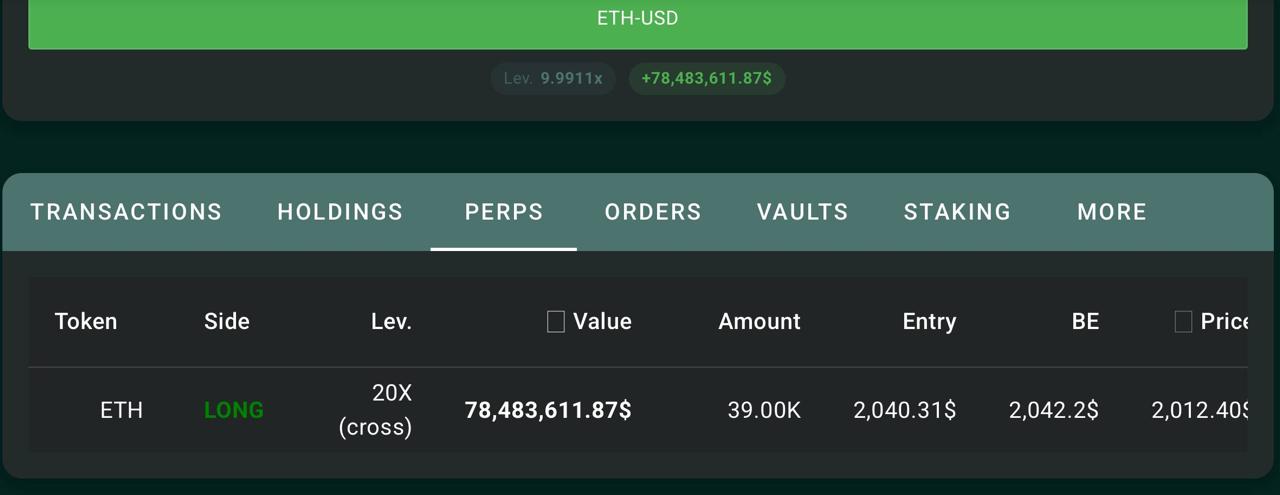Click the Lev. 9.9911x badge
The image size is (1280, 495).
553,78
